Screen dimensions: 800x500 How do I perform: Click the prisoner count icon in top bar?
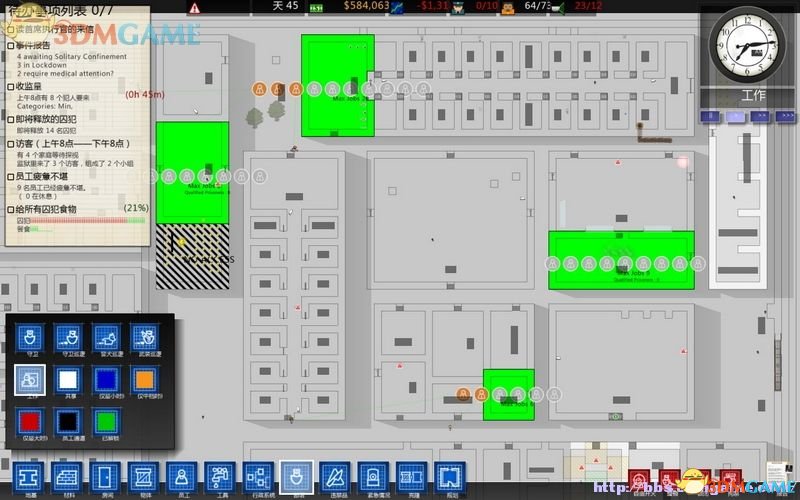pyautogui.click(x=508, y=7)
